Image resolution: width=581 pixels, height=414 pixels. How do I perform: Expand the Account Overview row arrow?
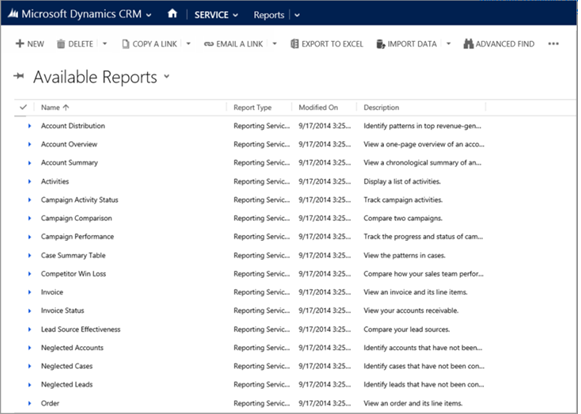30,145
